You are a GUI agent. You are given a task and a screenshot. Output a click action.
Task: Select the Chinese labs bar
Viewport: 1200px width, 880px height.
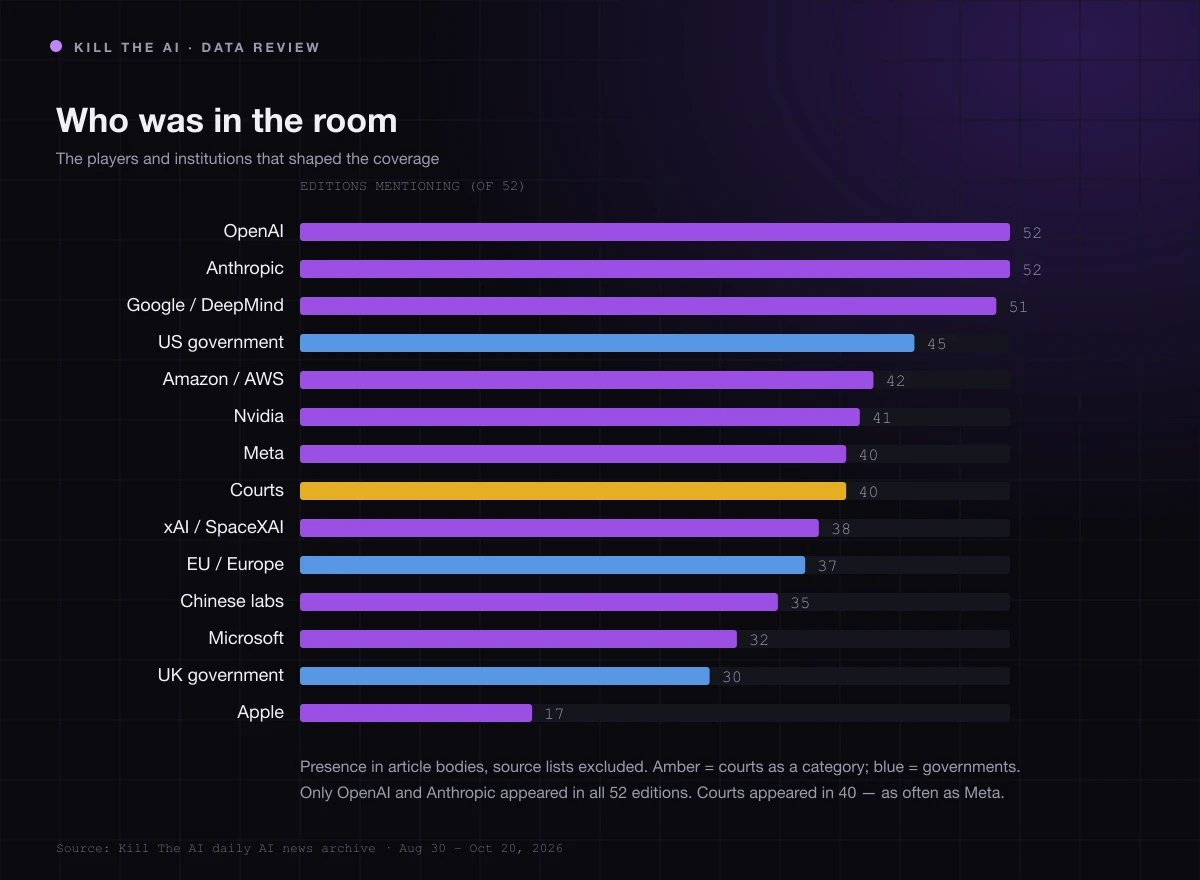539,602
